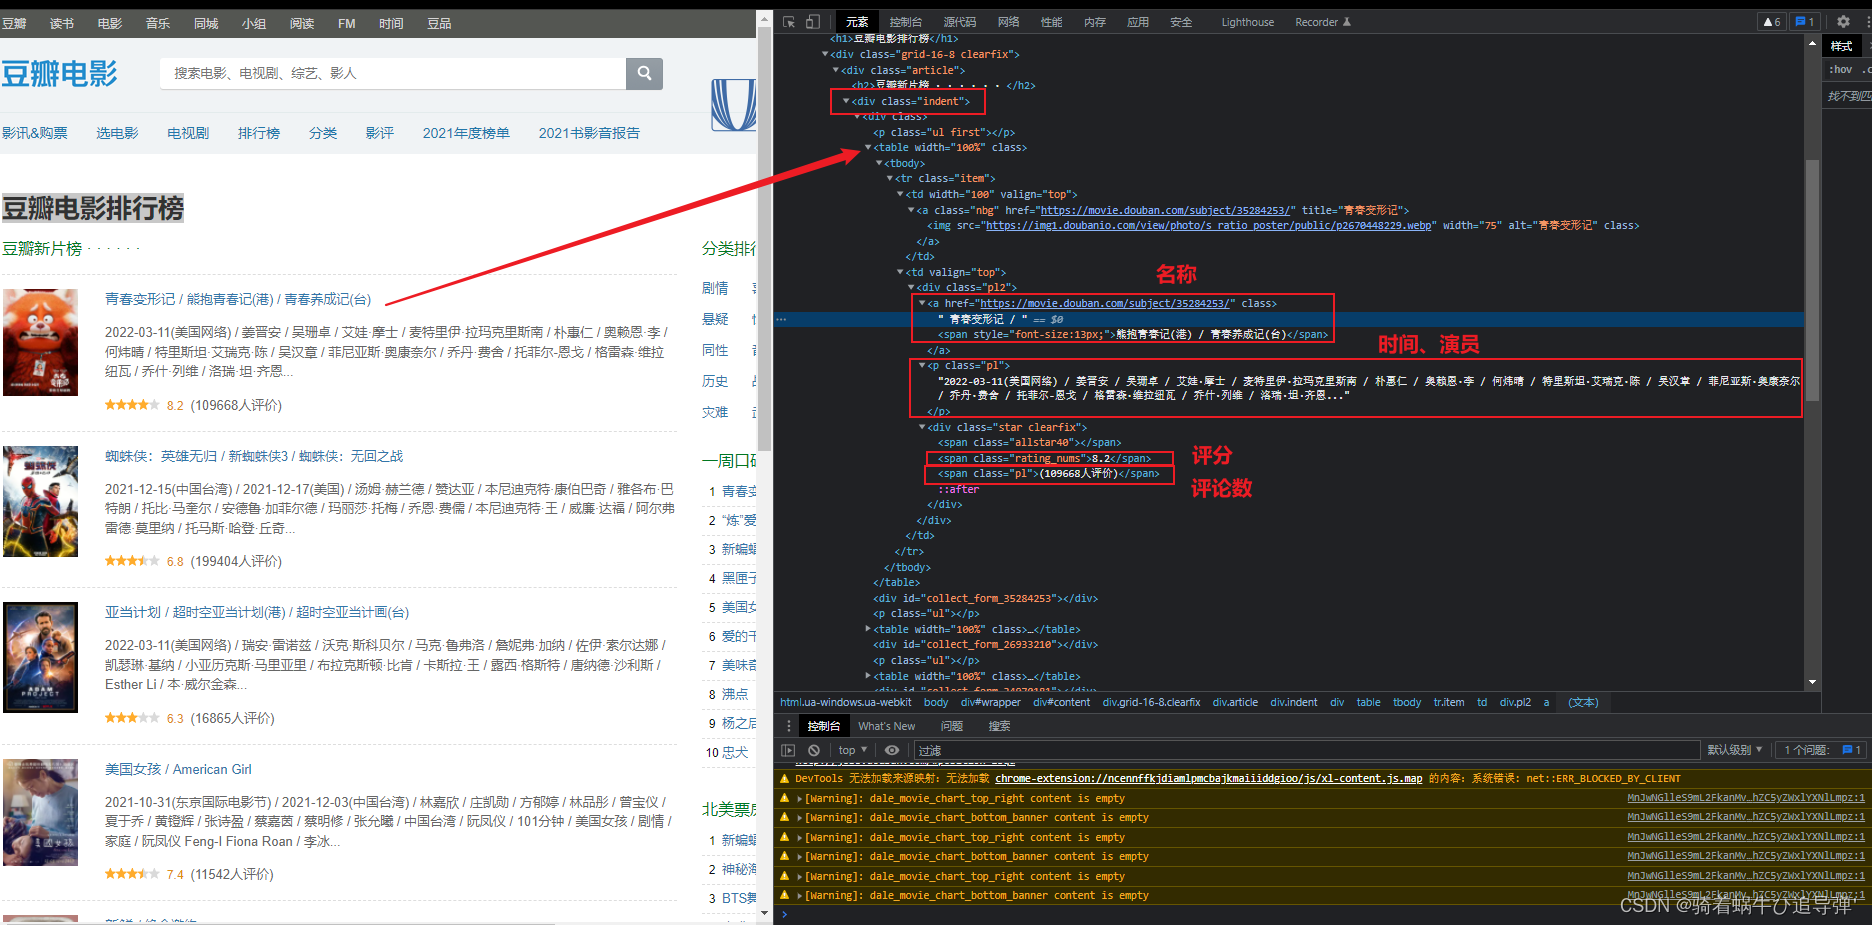Click the Elements panel vertical scrollbar
The height and width of the screenshot is (925, 1872).
click(x=1812, y=280)
